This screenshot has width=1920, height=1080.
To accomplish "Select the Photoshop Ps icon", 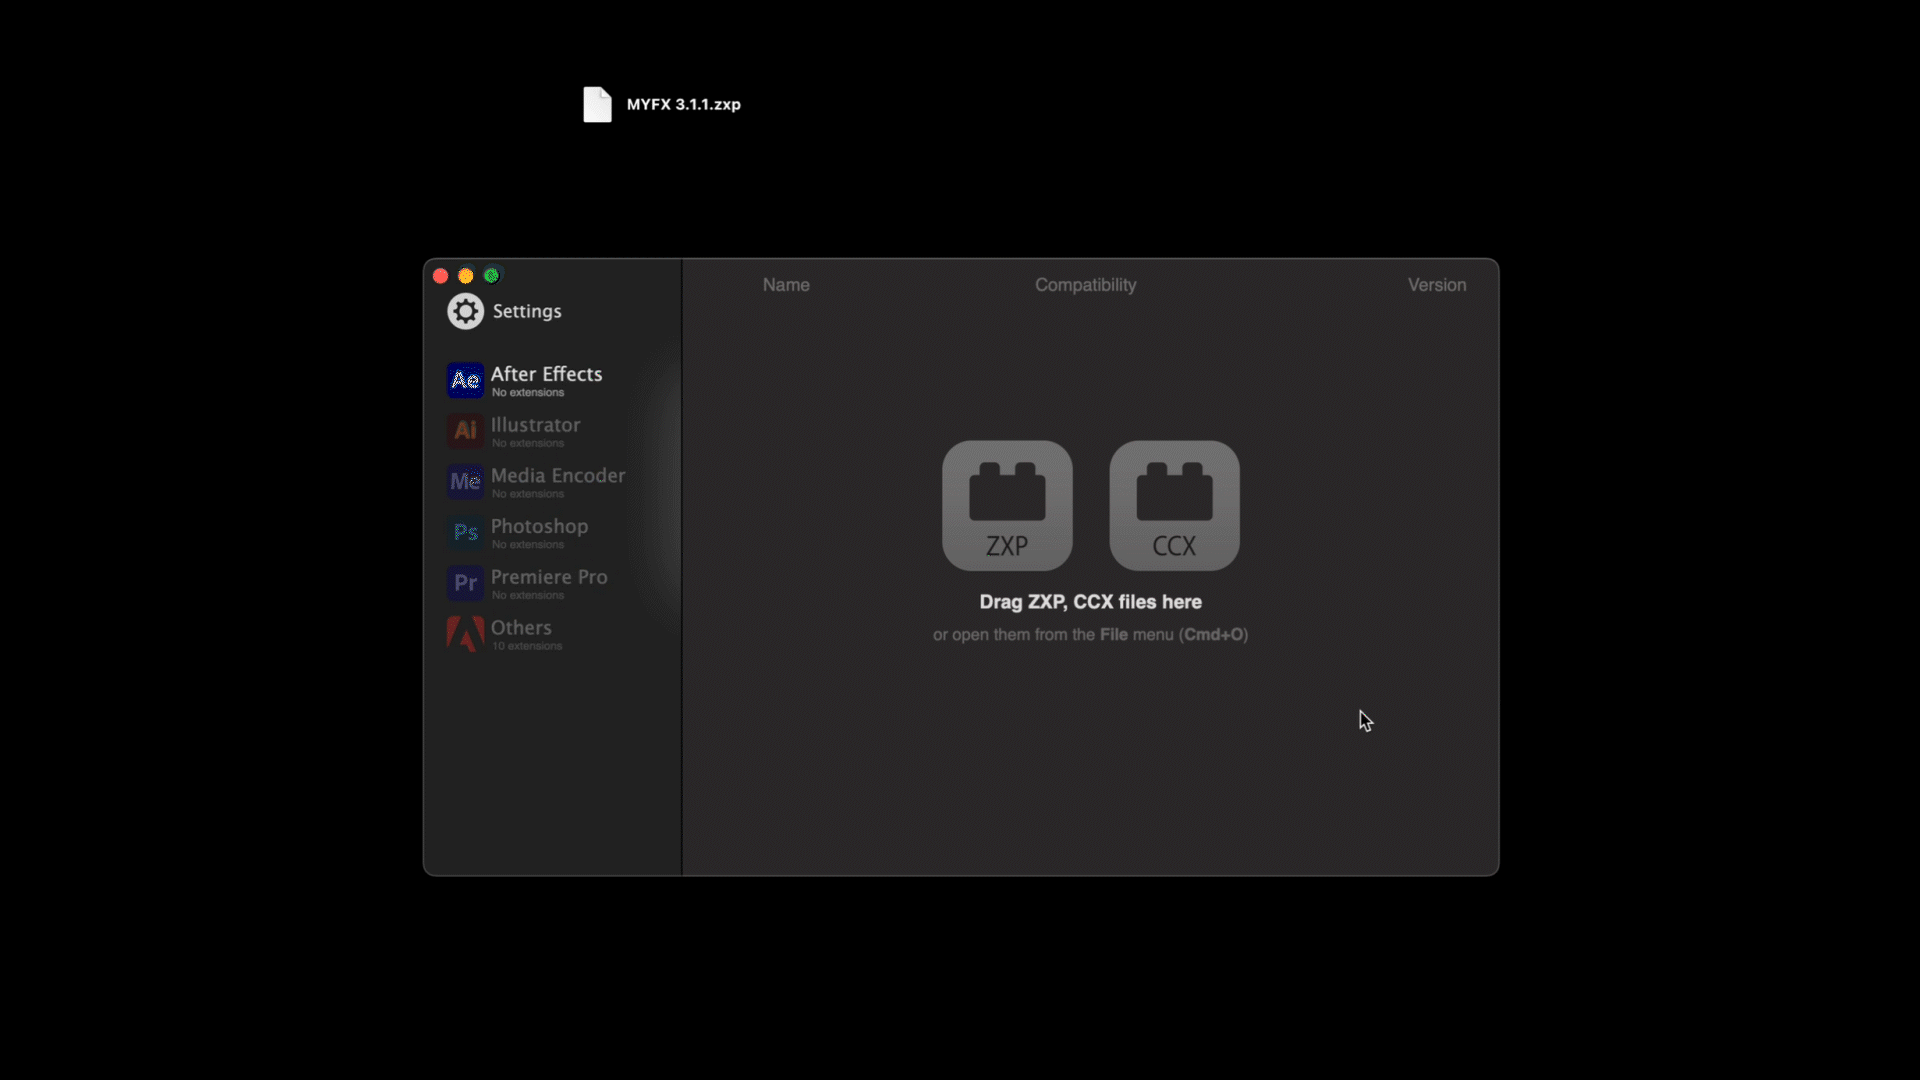I will 465,532.
